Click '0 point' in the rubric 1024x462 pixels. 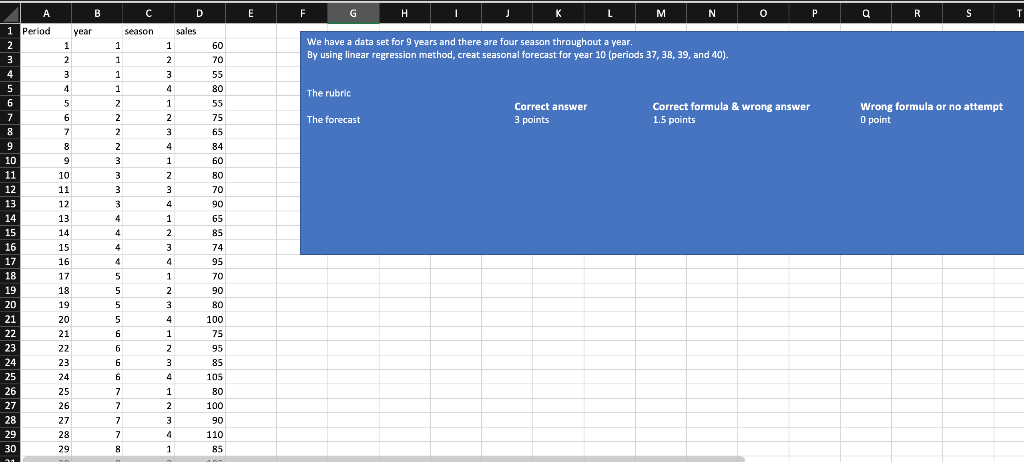(x=875, y=120)
